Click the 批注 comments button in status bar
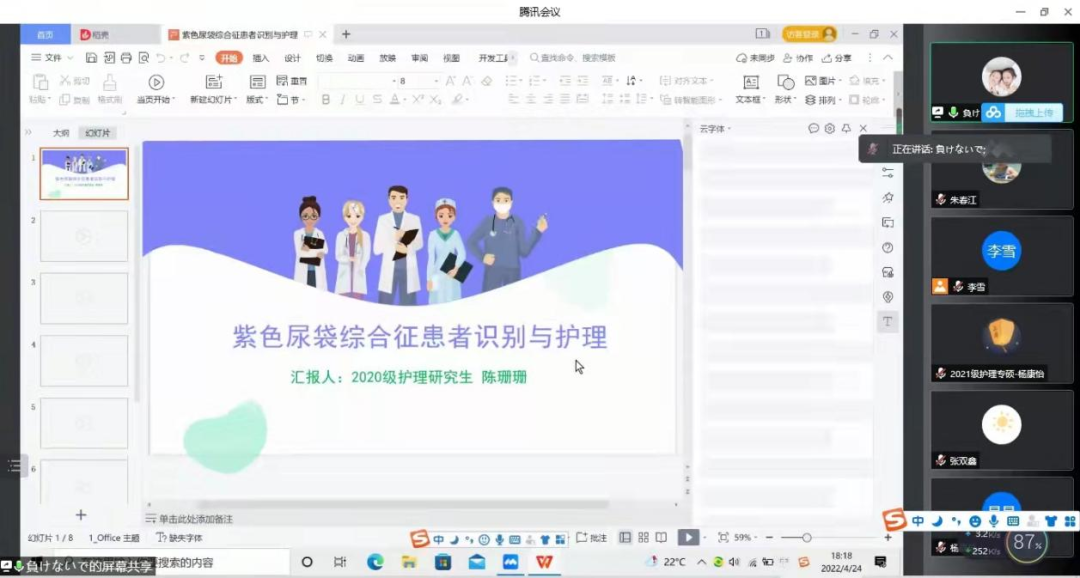 [592, 538]
